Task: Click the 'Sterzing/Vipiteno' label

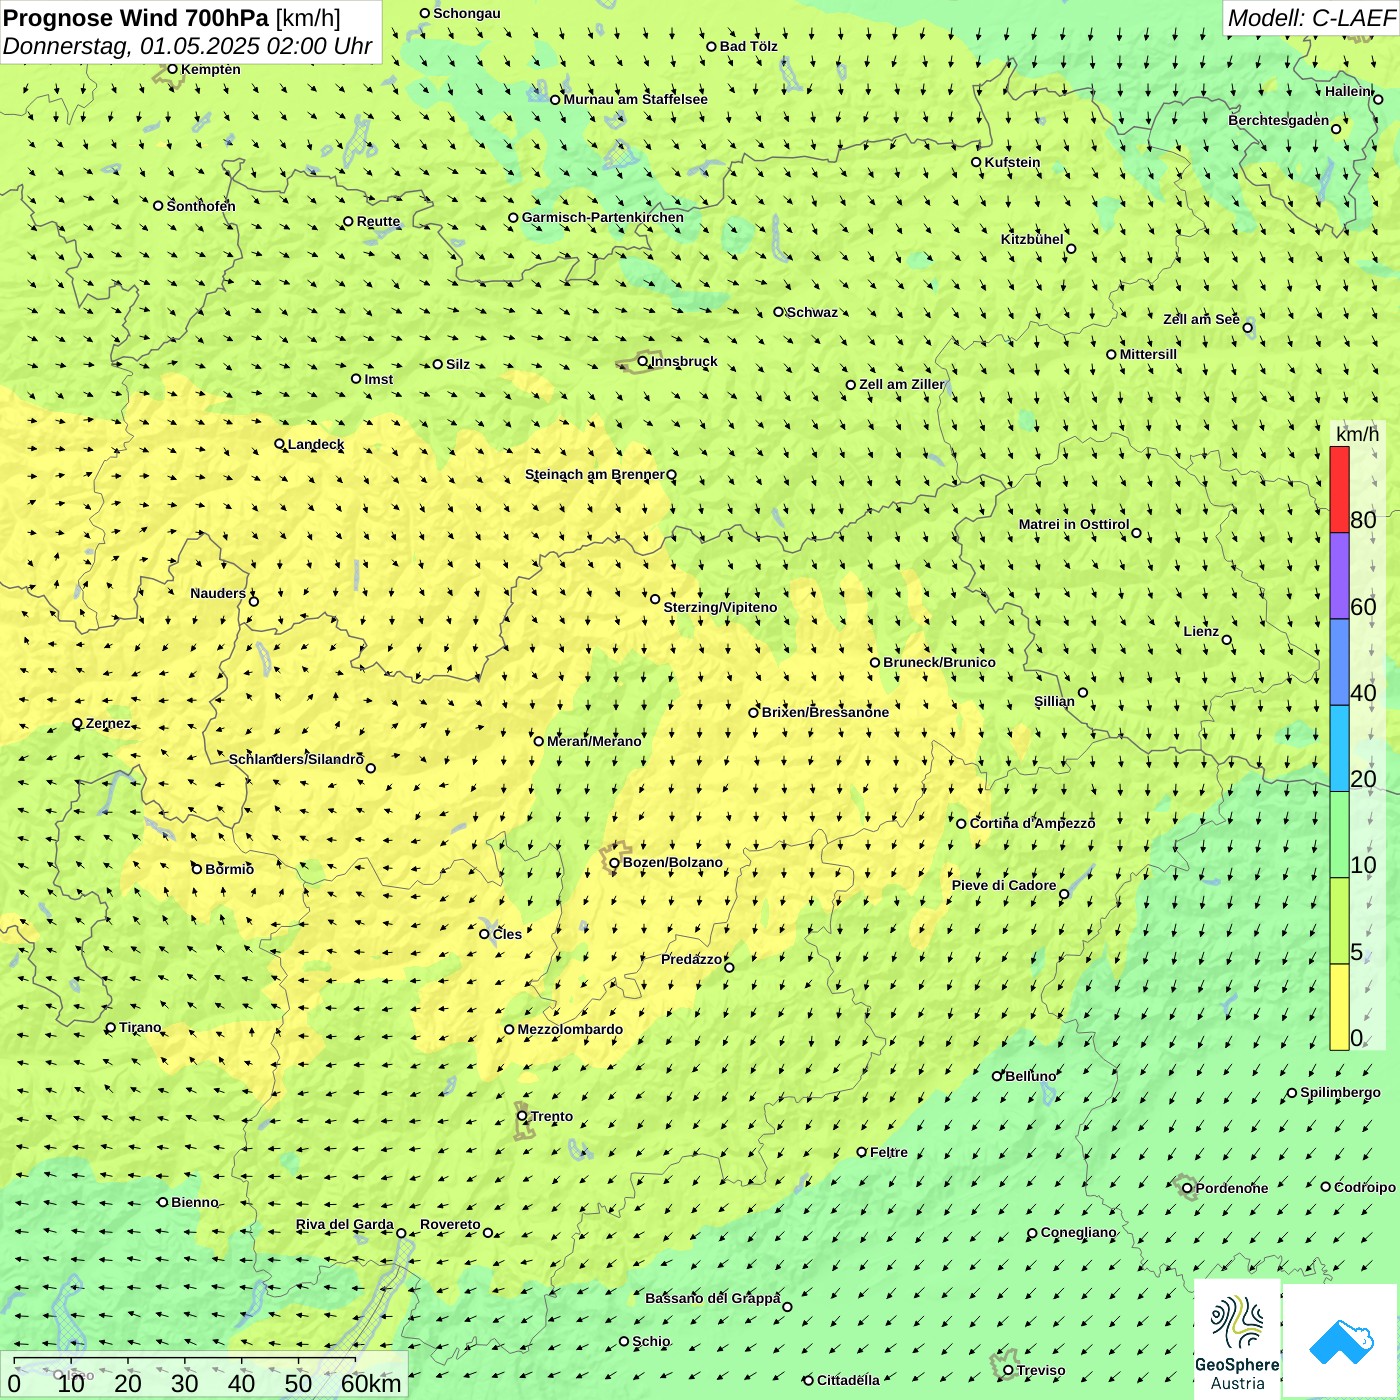Action: [x=720, y=607]
